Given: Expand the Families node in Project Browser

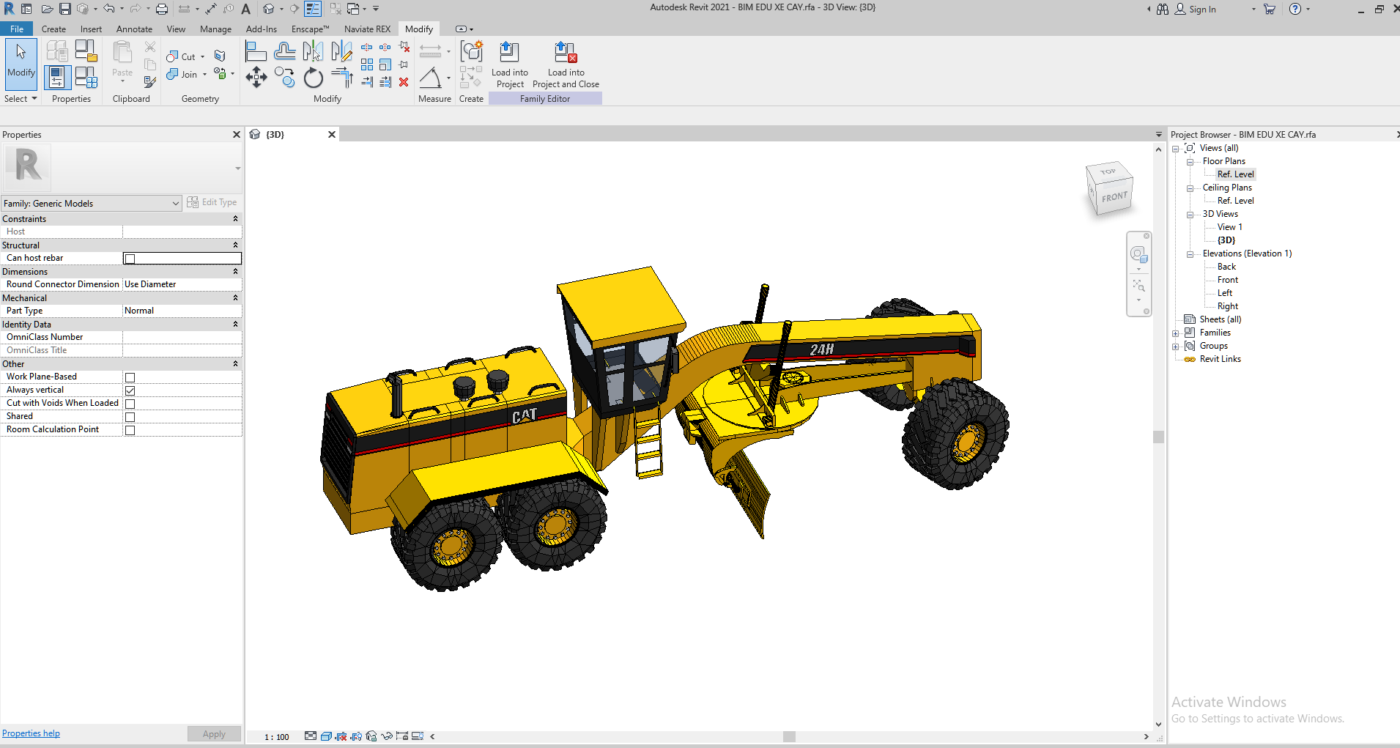Looking at the screenshot, I should pyautogui.click(x=1176, y=333).
